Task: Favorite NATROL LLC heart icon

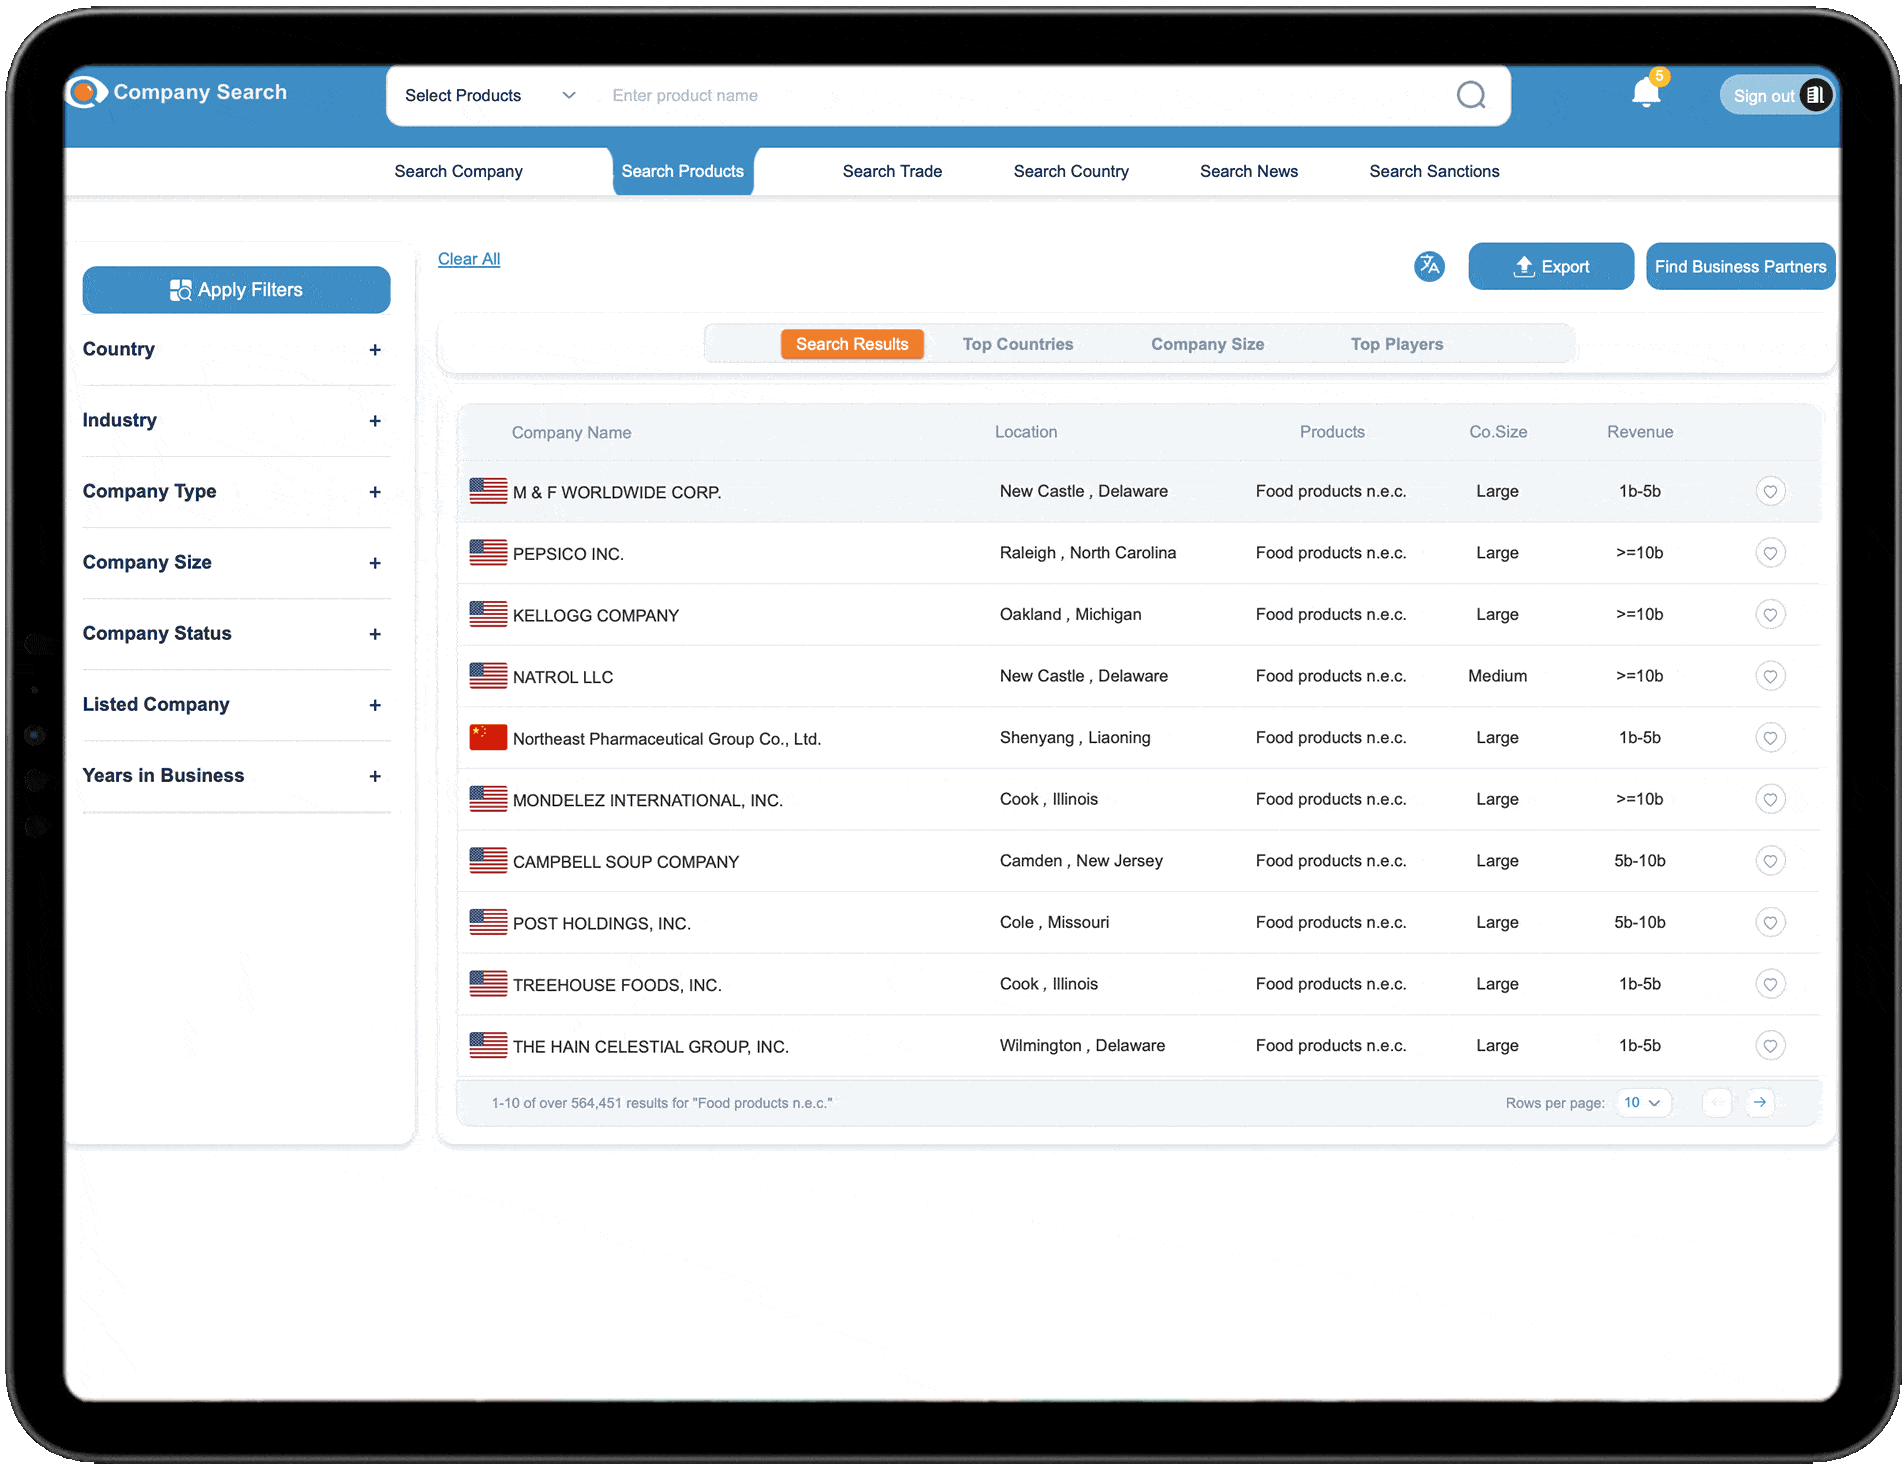Action: tap(1770, 676)
